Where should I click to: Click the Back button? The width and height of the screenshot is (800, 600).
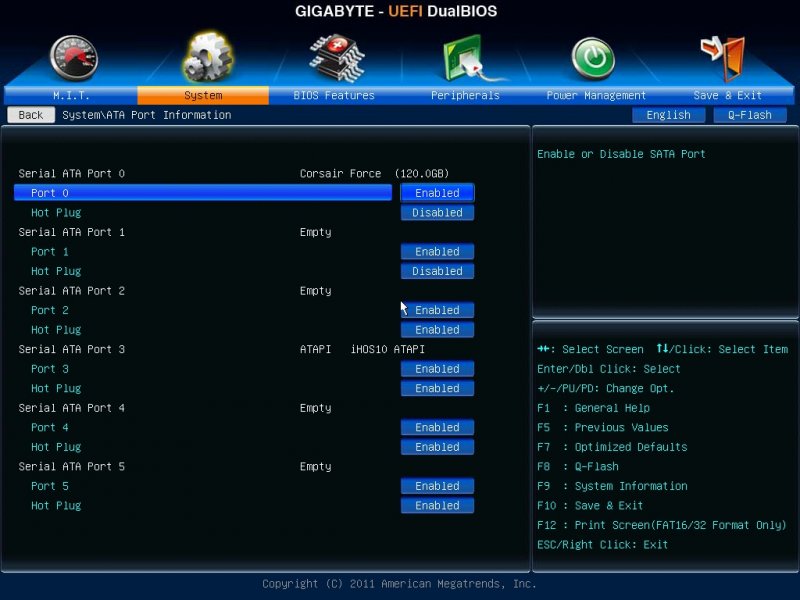pos(29,115)
